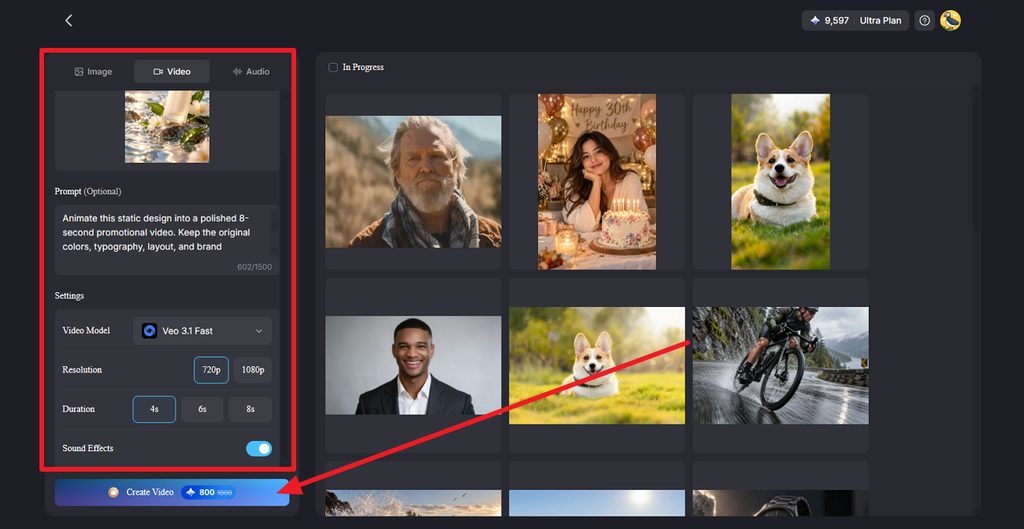
Task: Open the help question mark icon
Action: (x=924, y=20)
